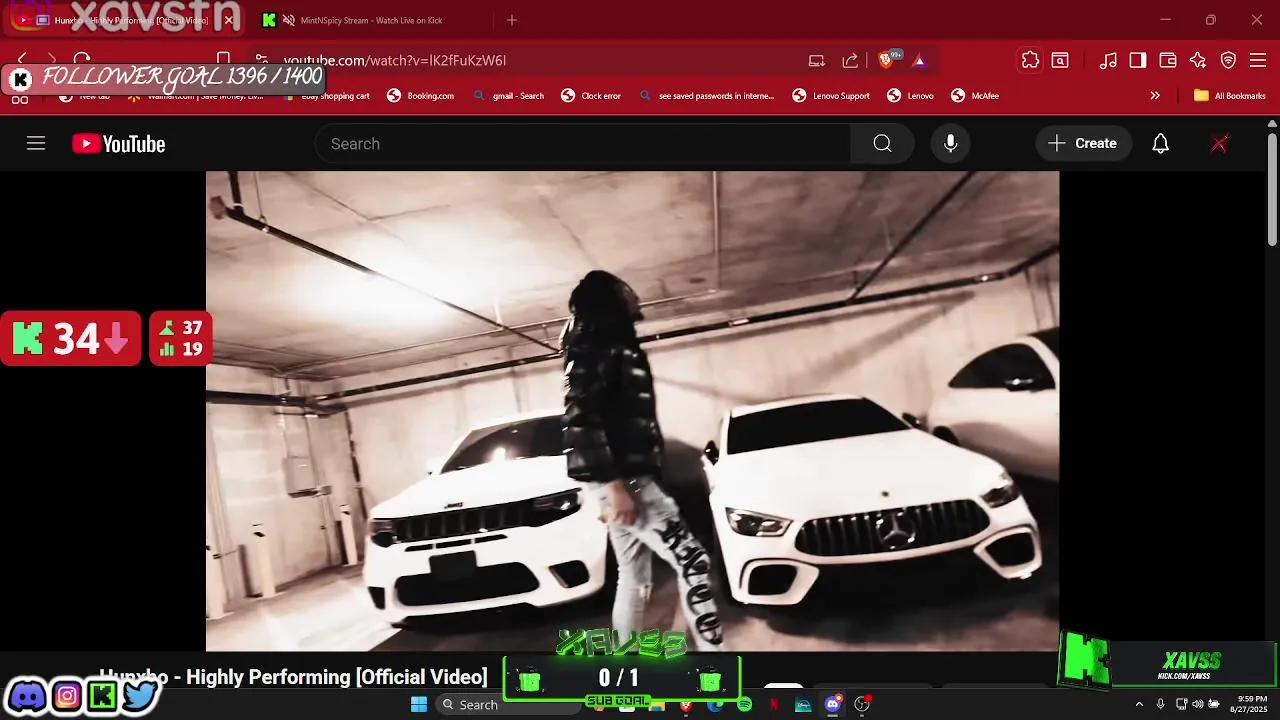Open the Brave VPN shield icon
The width and height of the screenshot is (1280, 720).
tap(1228, 61)
